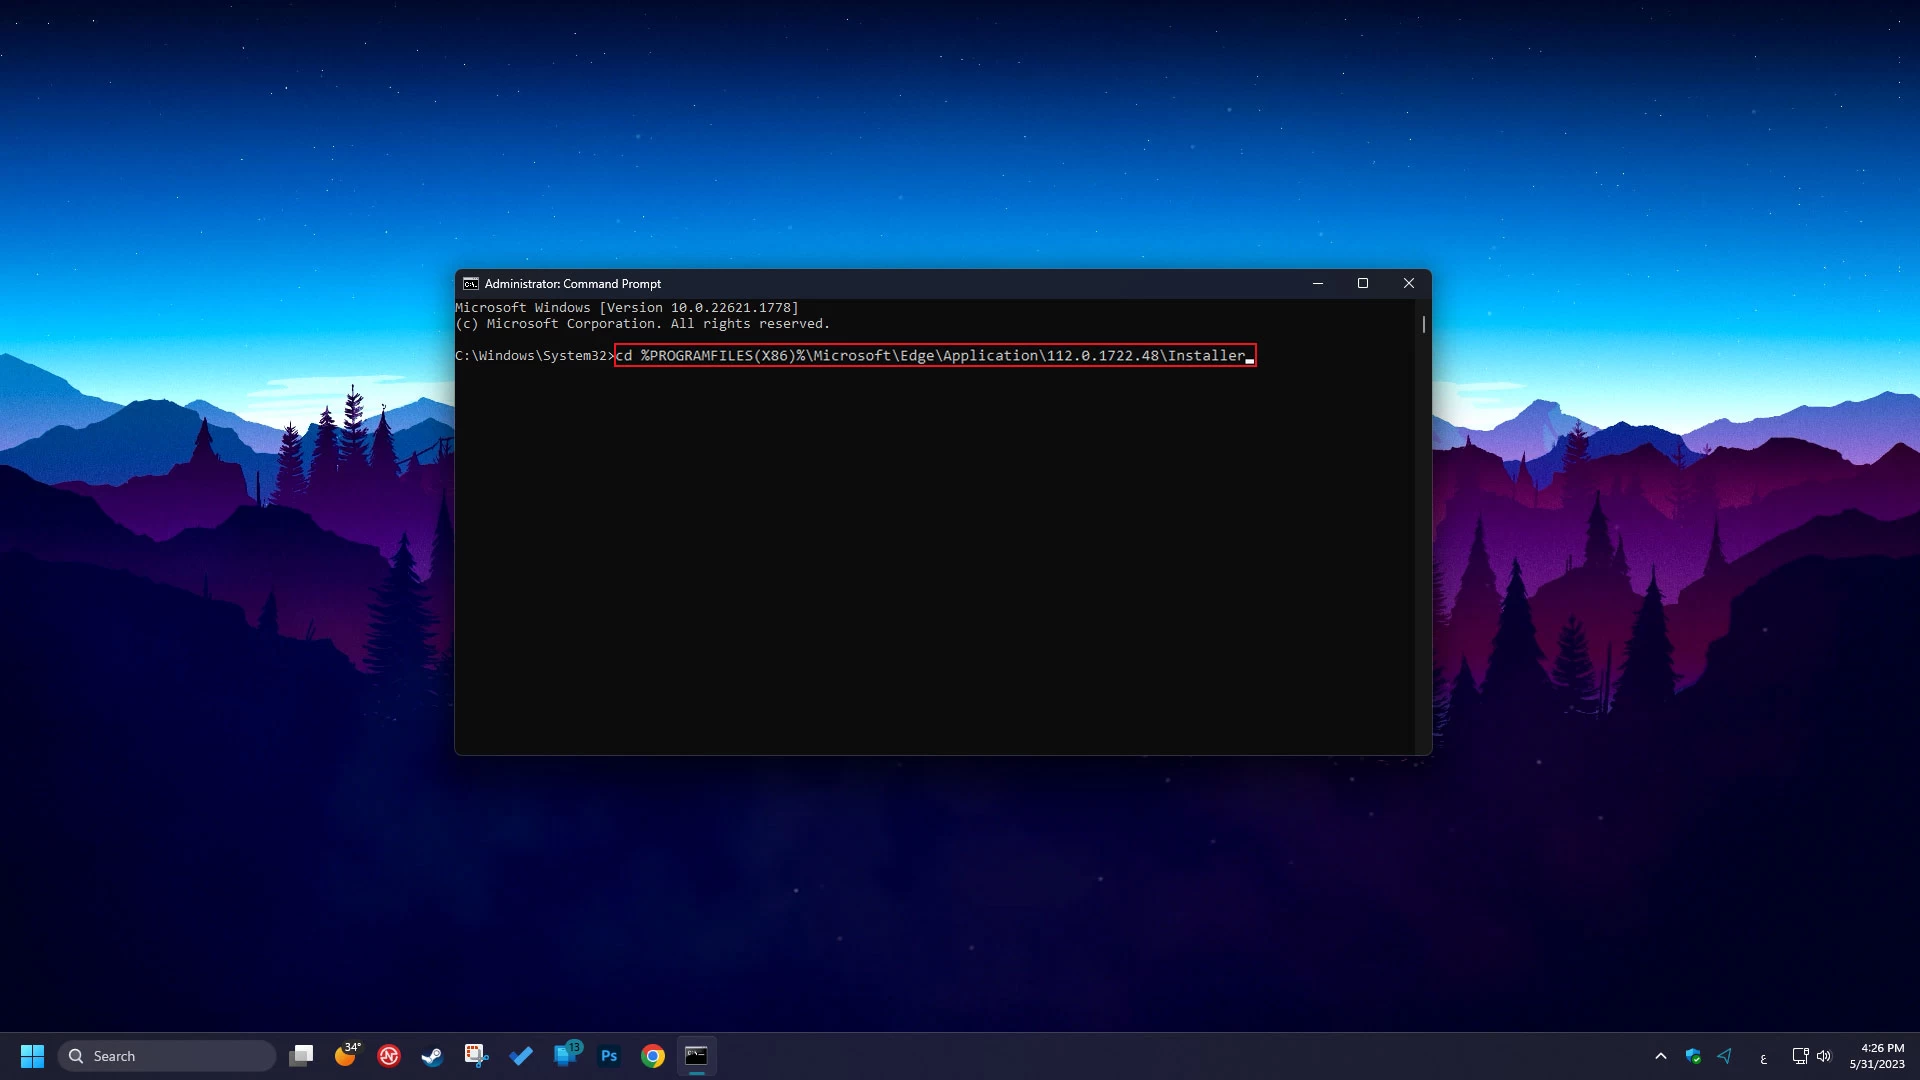Maximize the Command Prompt window
Screen dimensions: 1920x1080
pyautogui.click(x=1363, y=284)
